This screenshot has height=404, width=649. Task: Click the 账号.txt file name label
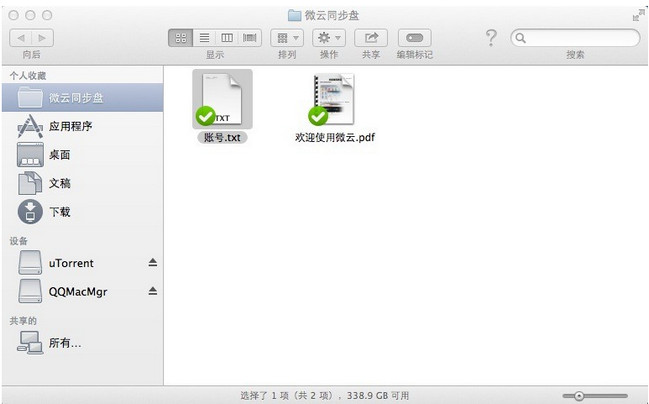tap(222, 137)
